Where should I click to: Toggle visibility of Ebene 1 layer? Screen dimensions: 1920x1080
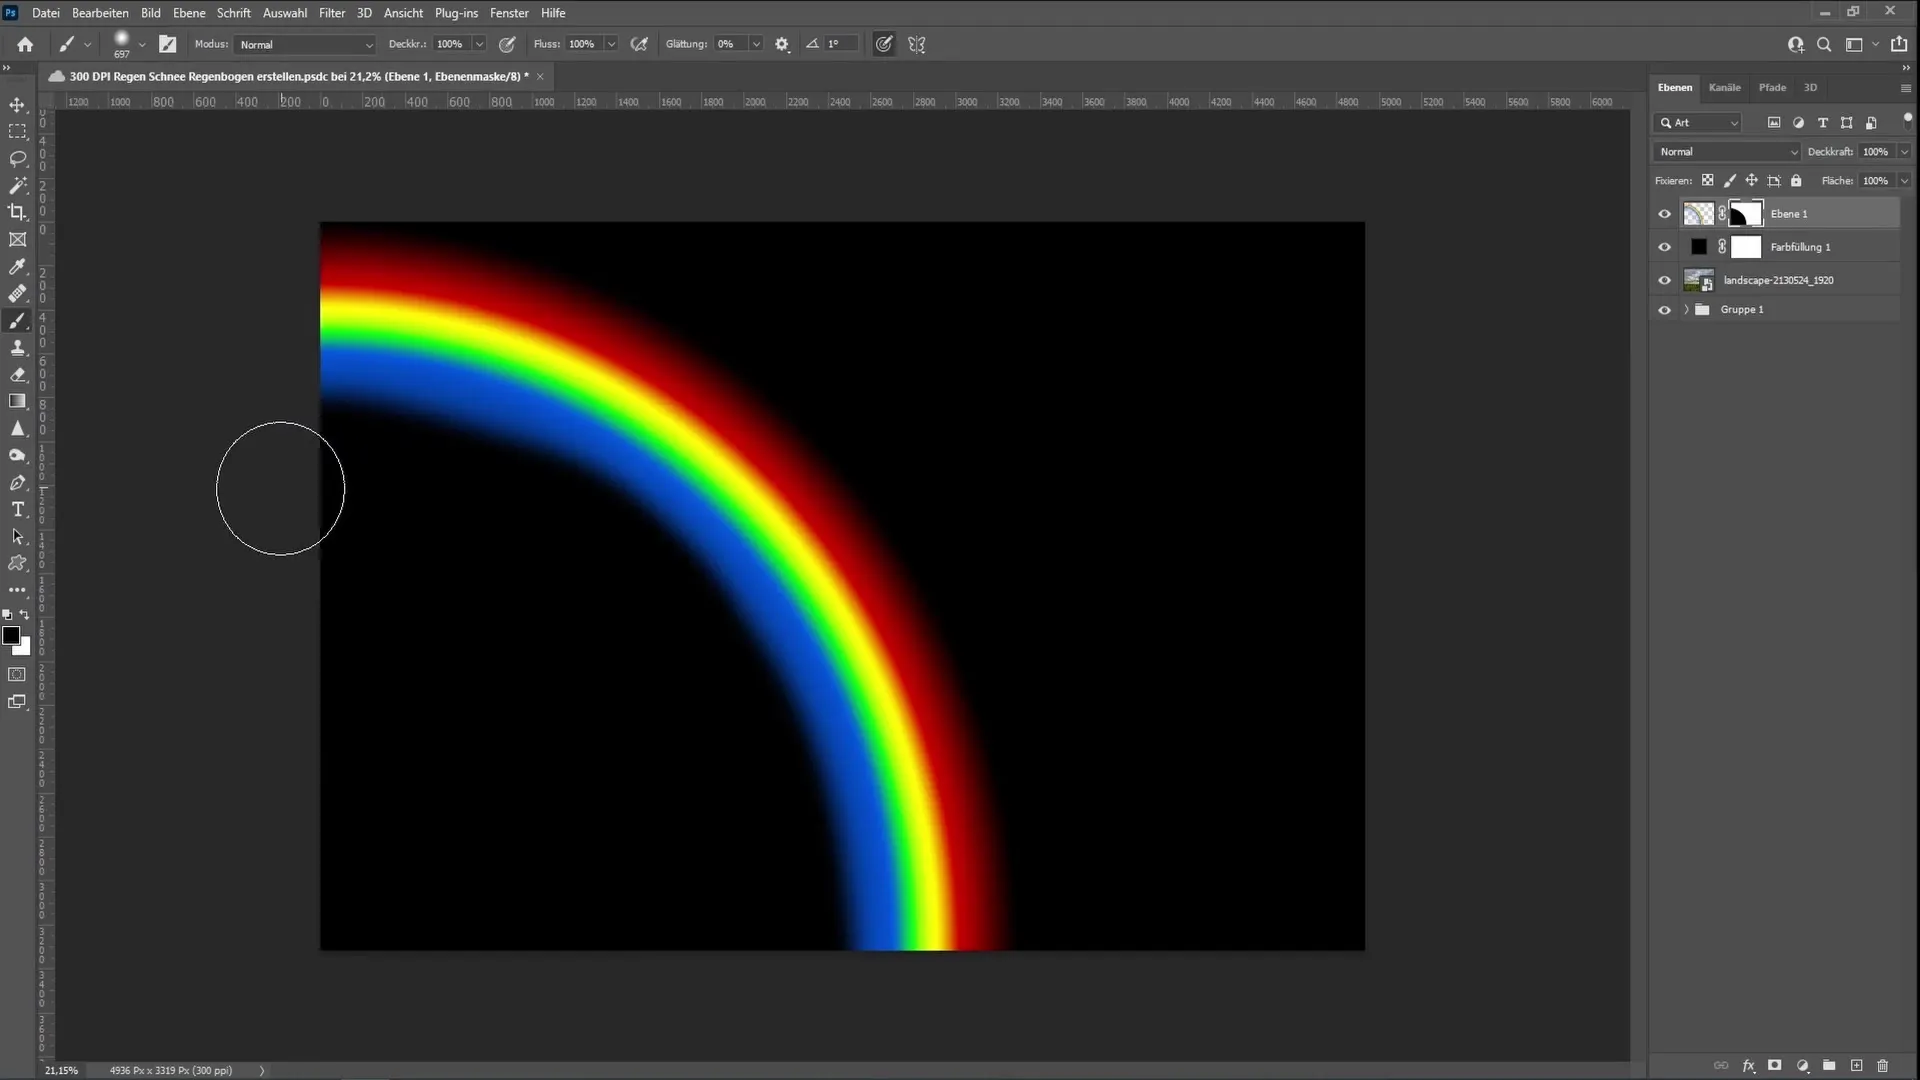tap(1664, 214)
